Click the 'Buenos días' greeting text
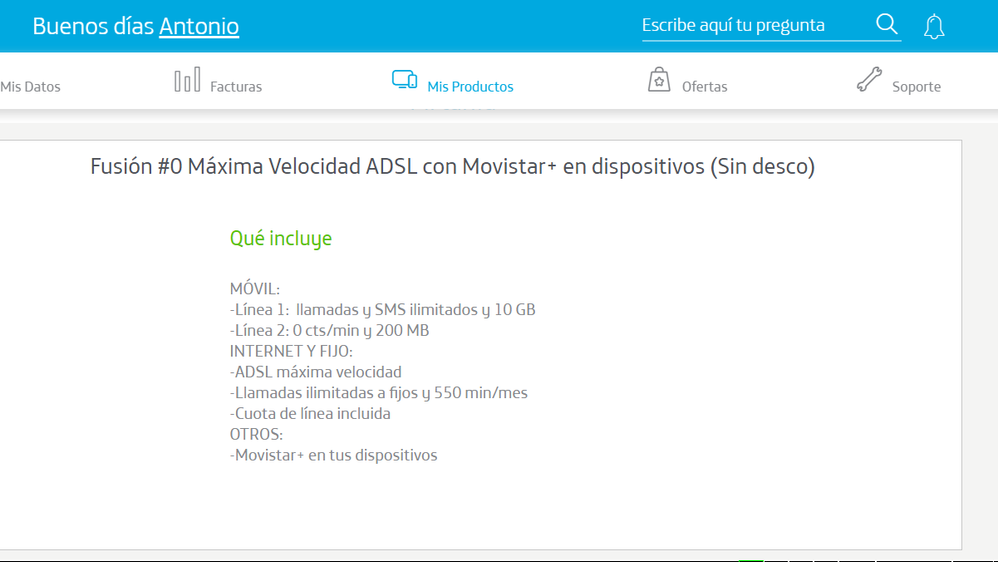The height and width of the screenshot is (562, 998). [93, 26]
